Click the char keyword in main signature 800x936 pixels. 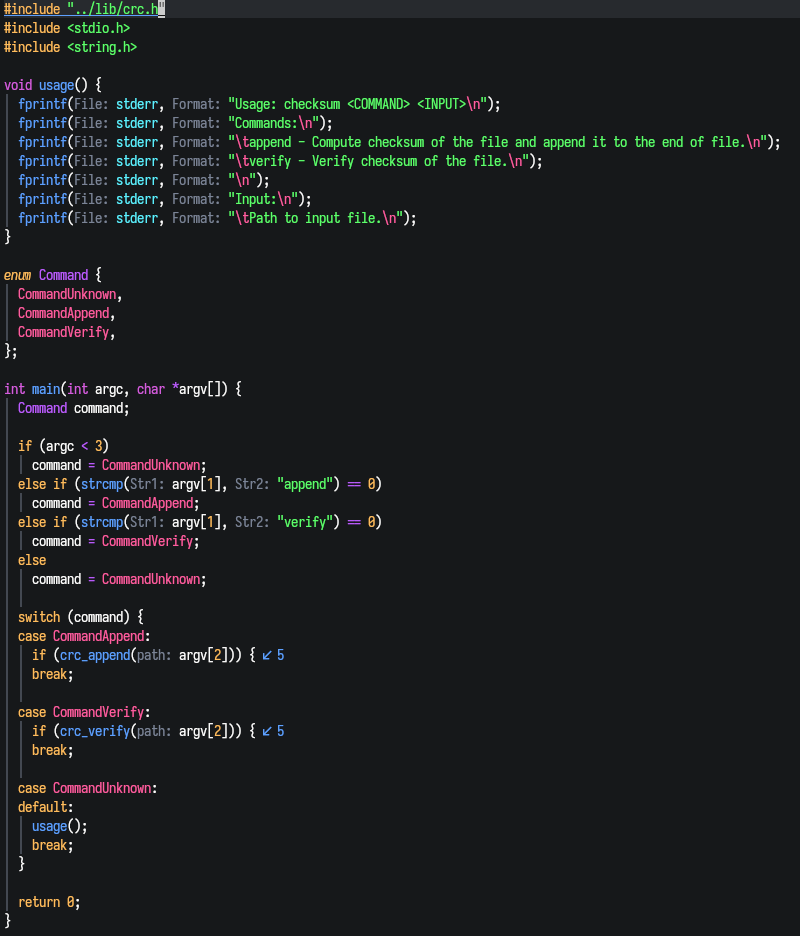[x=151, y=389]
